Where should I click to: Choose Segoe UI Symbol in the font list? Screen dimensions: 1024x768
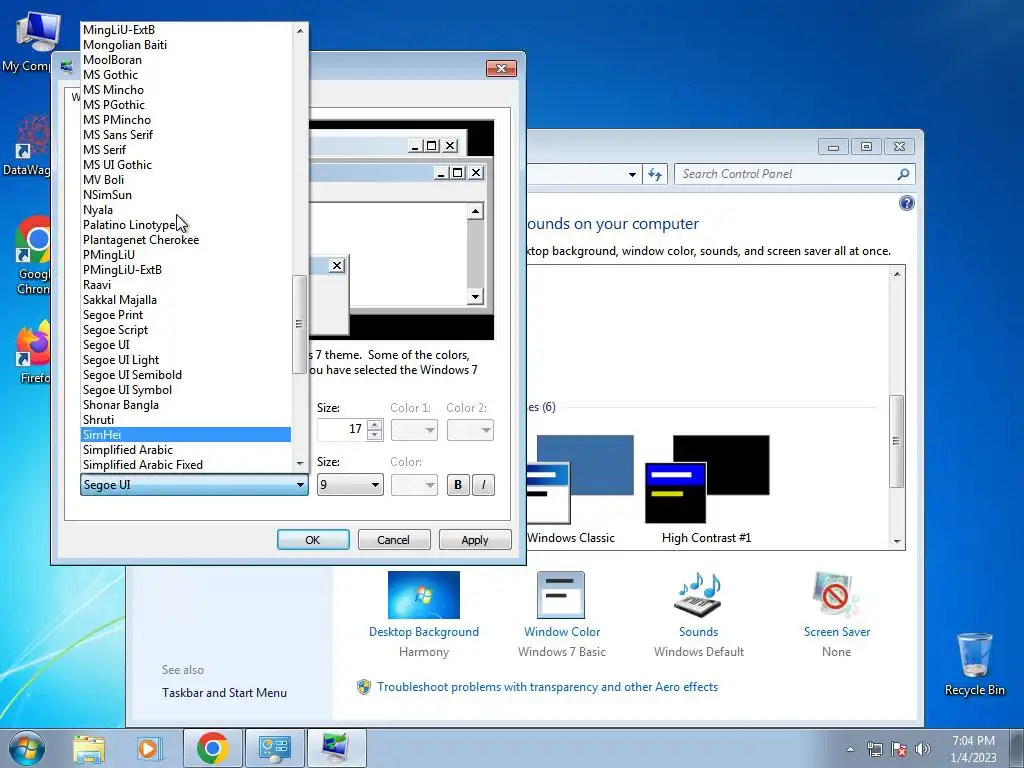click(x=185, y=390)
